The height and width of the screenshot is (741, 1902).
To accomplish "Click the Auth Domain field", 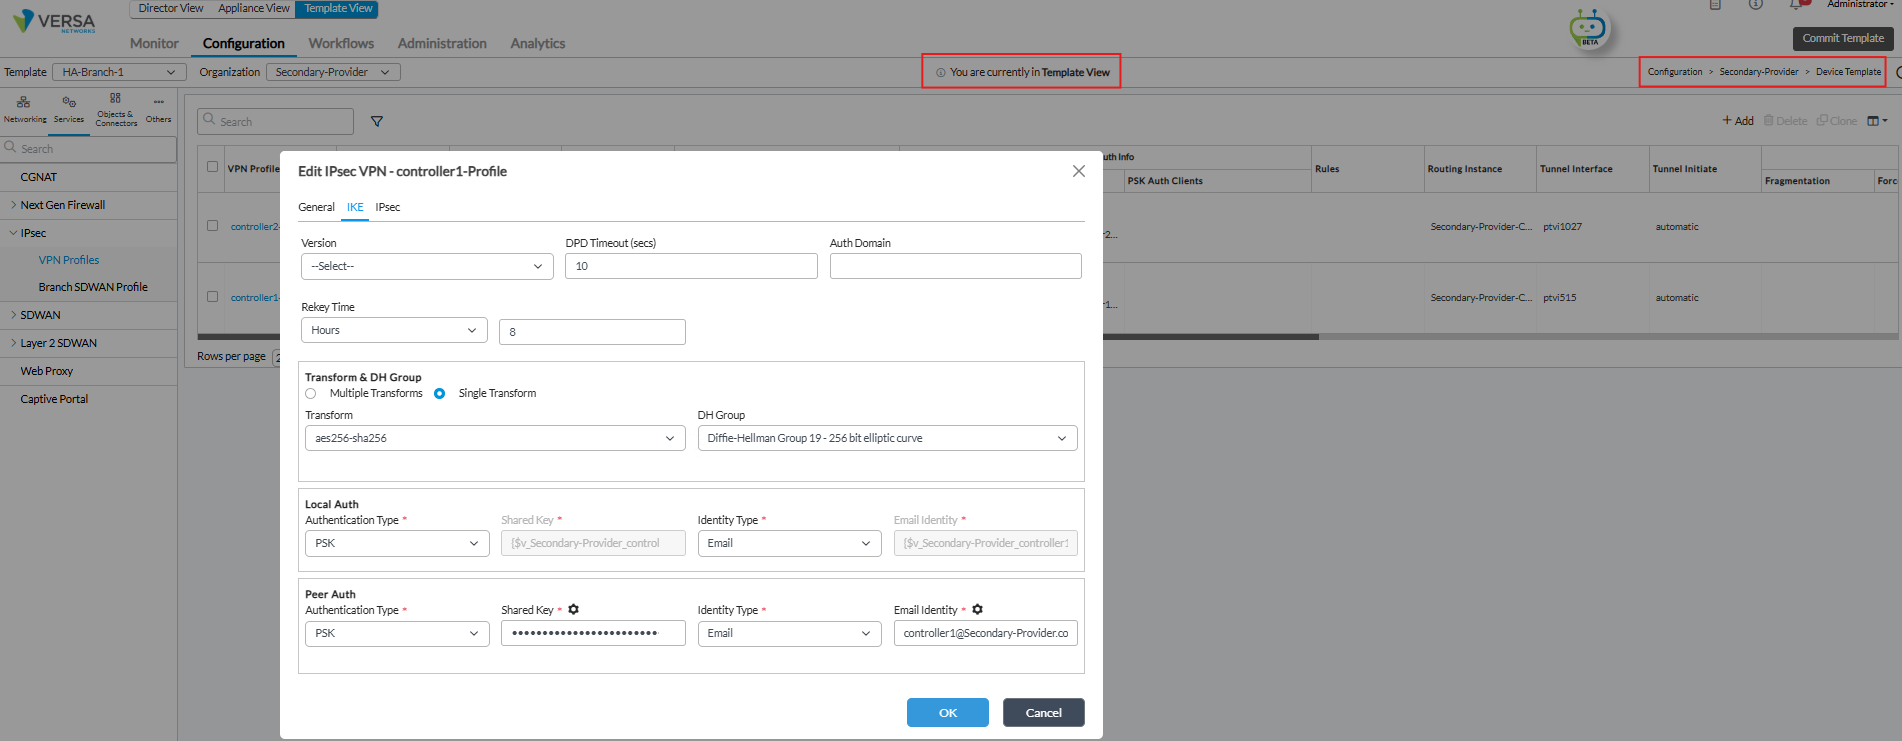I will [x=956, y=266].
